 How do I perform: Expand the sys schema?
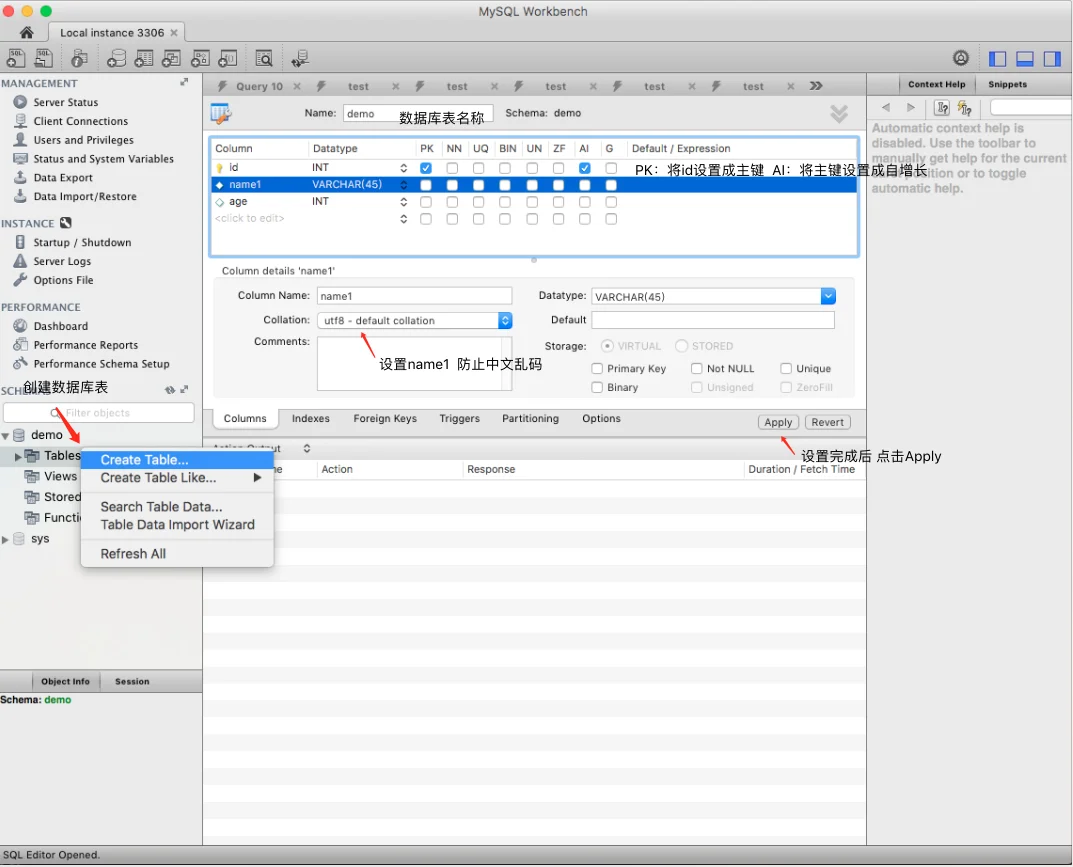pos(5,539)
